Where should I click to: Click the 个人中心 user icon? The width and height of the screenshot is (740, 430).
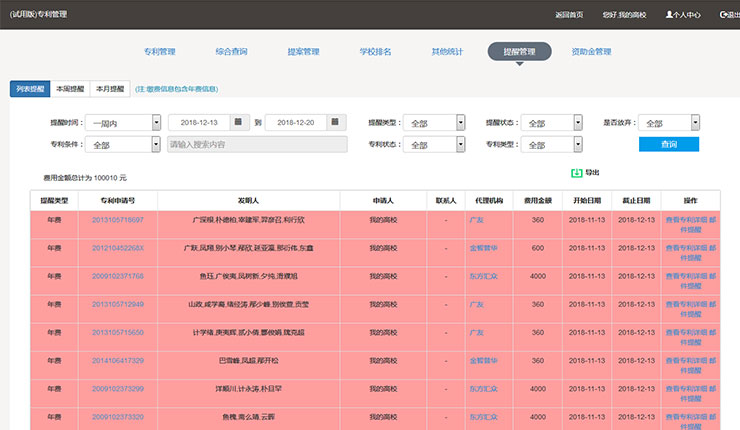tap(670, 15)
